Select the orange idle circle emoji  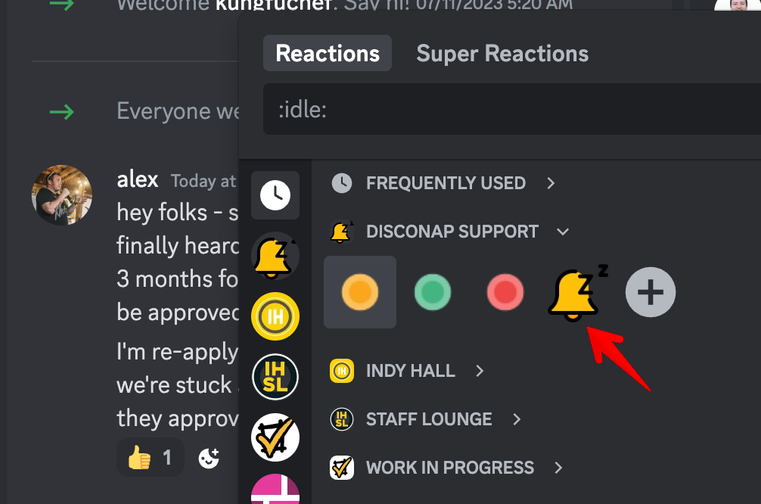point(360,292)
